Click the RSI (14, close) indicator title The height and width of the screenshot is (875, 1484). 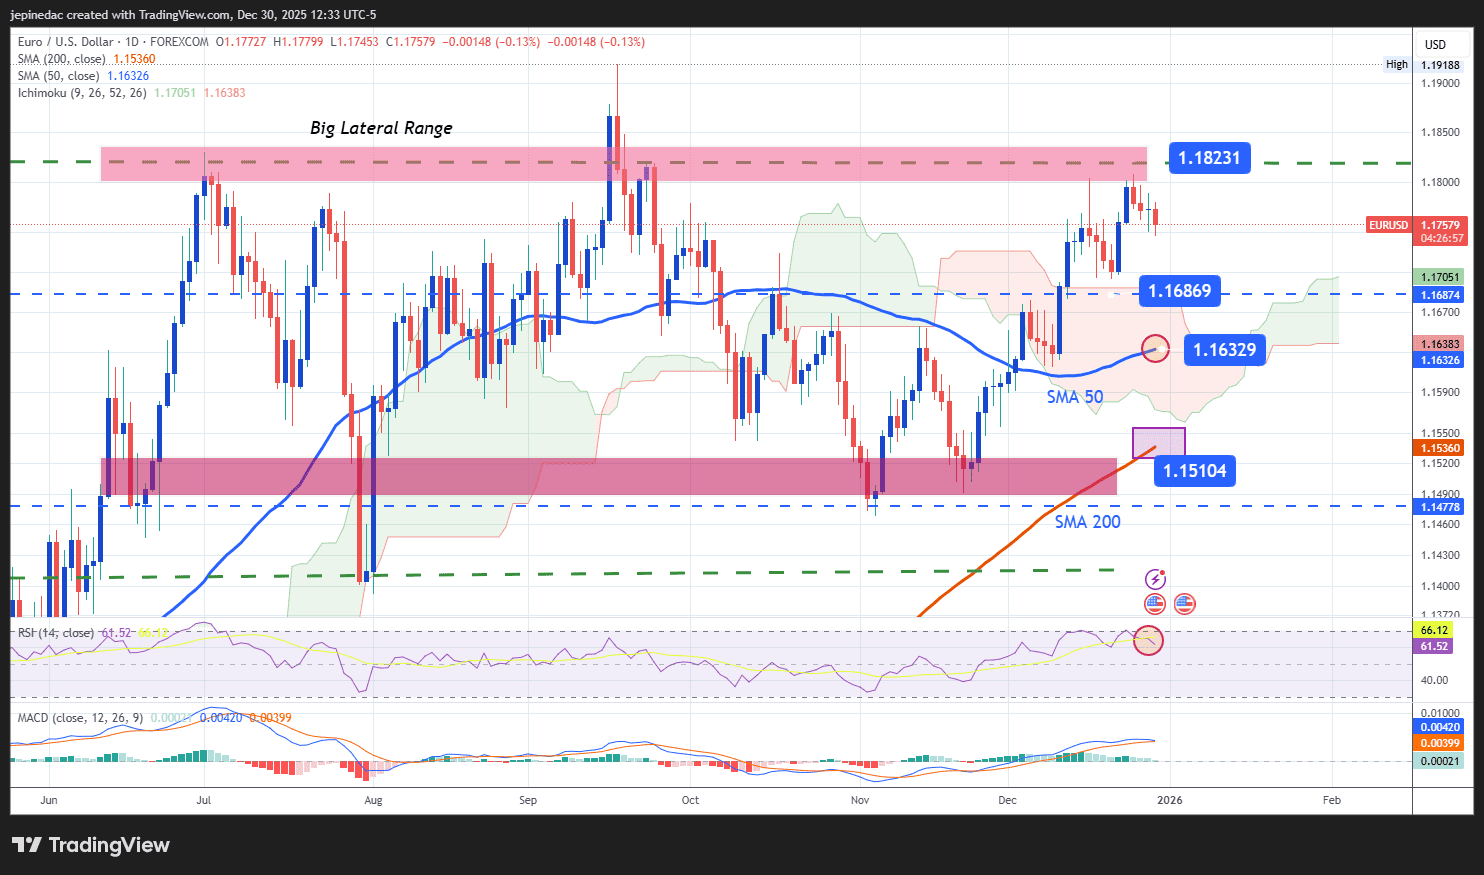click(55, 633)
